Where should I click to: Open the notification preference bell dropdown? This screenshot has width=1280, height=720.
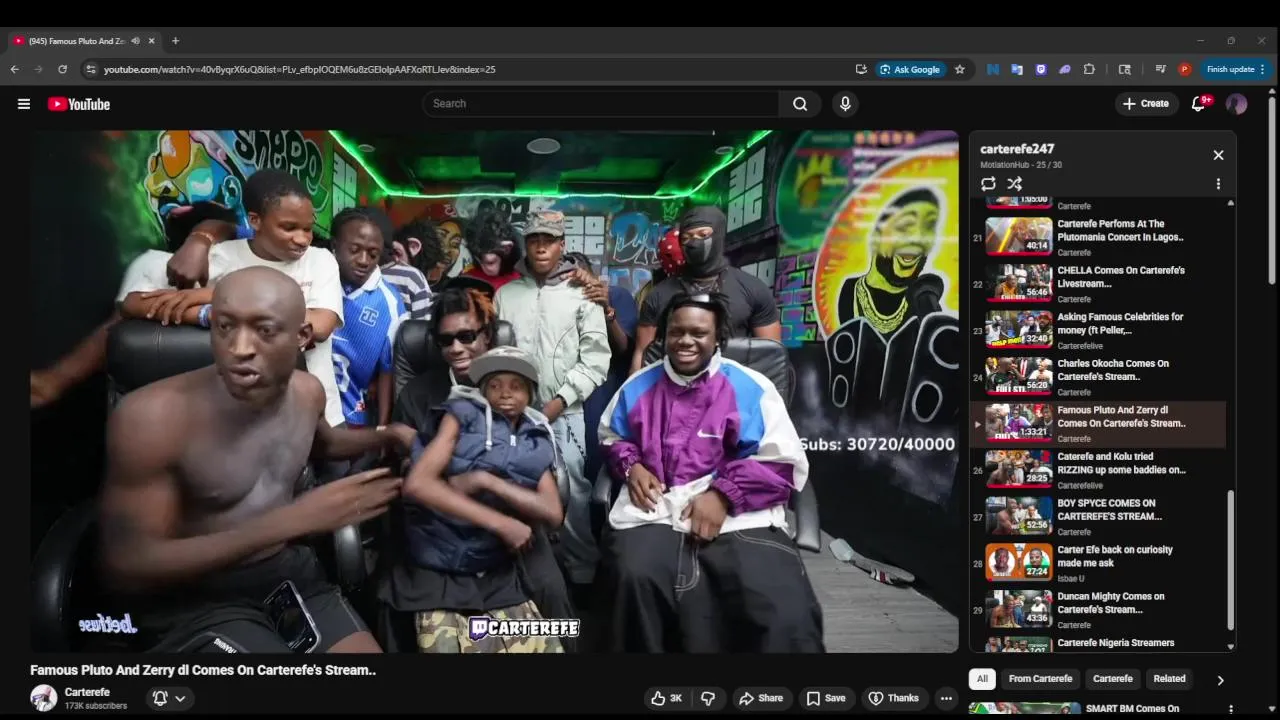(168, 698)
